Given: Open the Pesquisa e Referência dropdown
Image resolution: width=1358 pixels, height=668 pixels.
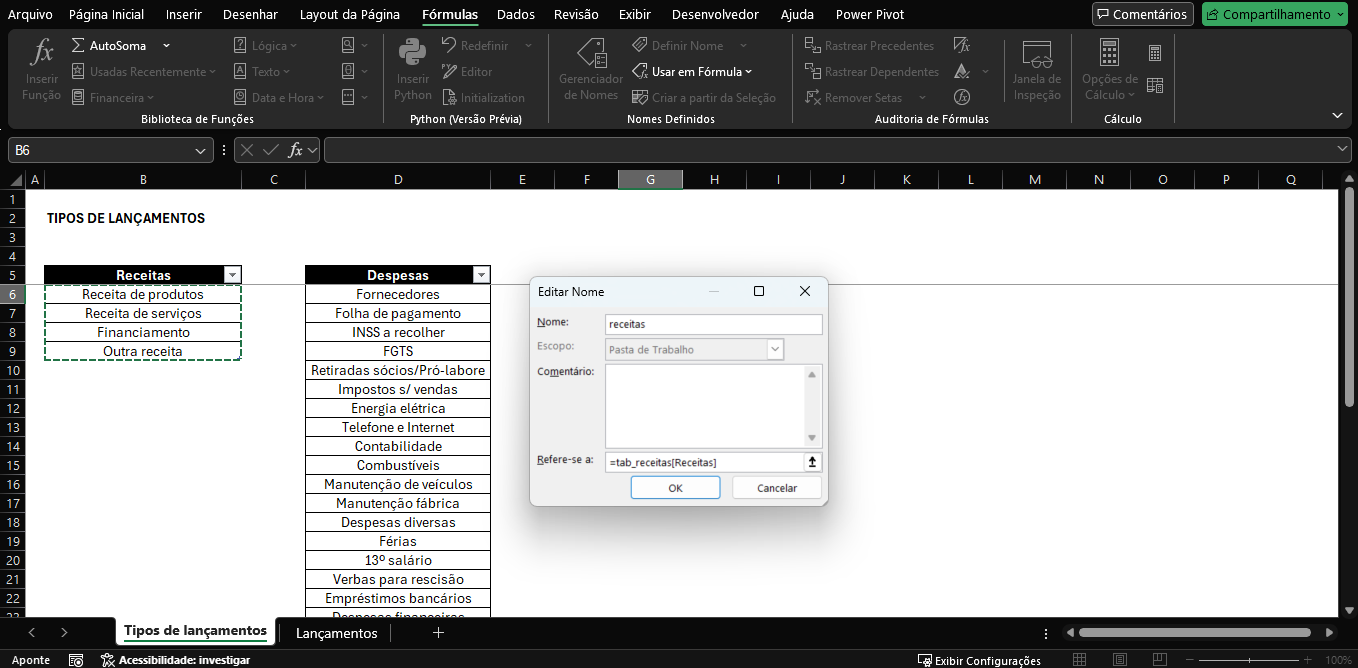Looking at the screenshot, I should pyautogui.click(x=354, y=46).
